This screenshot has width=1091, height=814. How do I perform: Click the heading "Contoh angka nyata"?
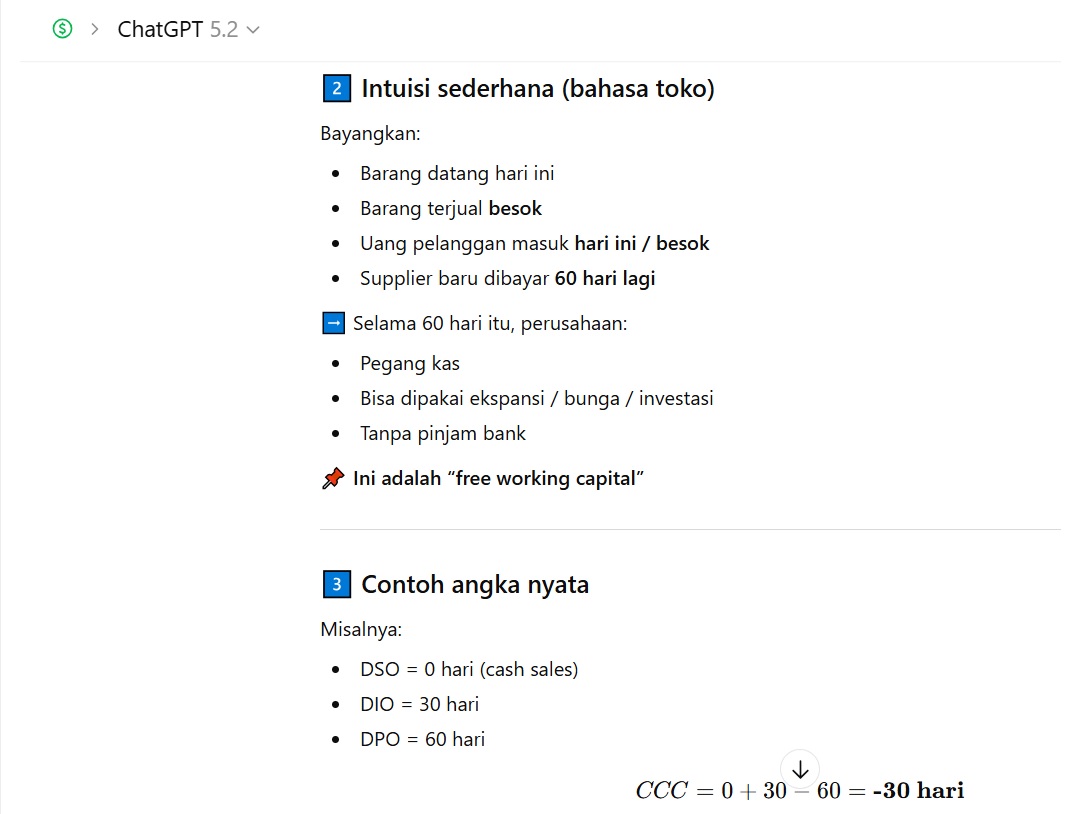pyautogui.click(x=474, y=584)
